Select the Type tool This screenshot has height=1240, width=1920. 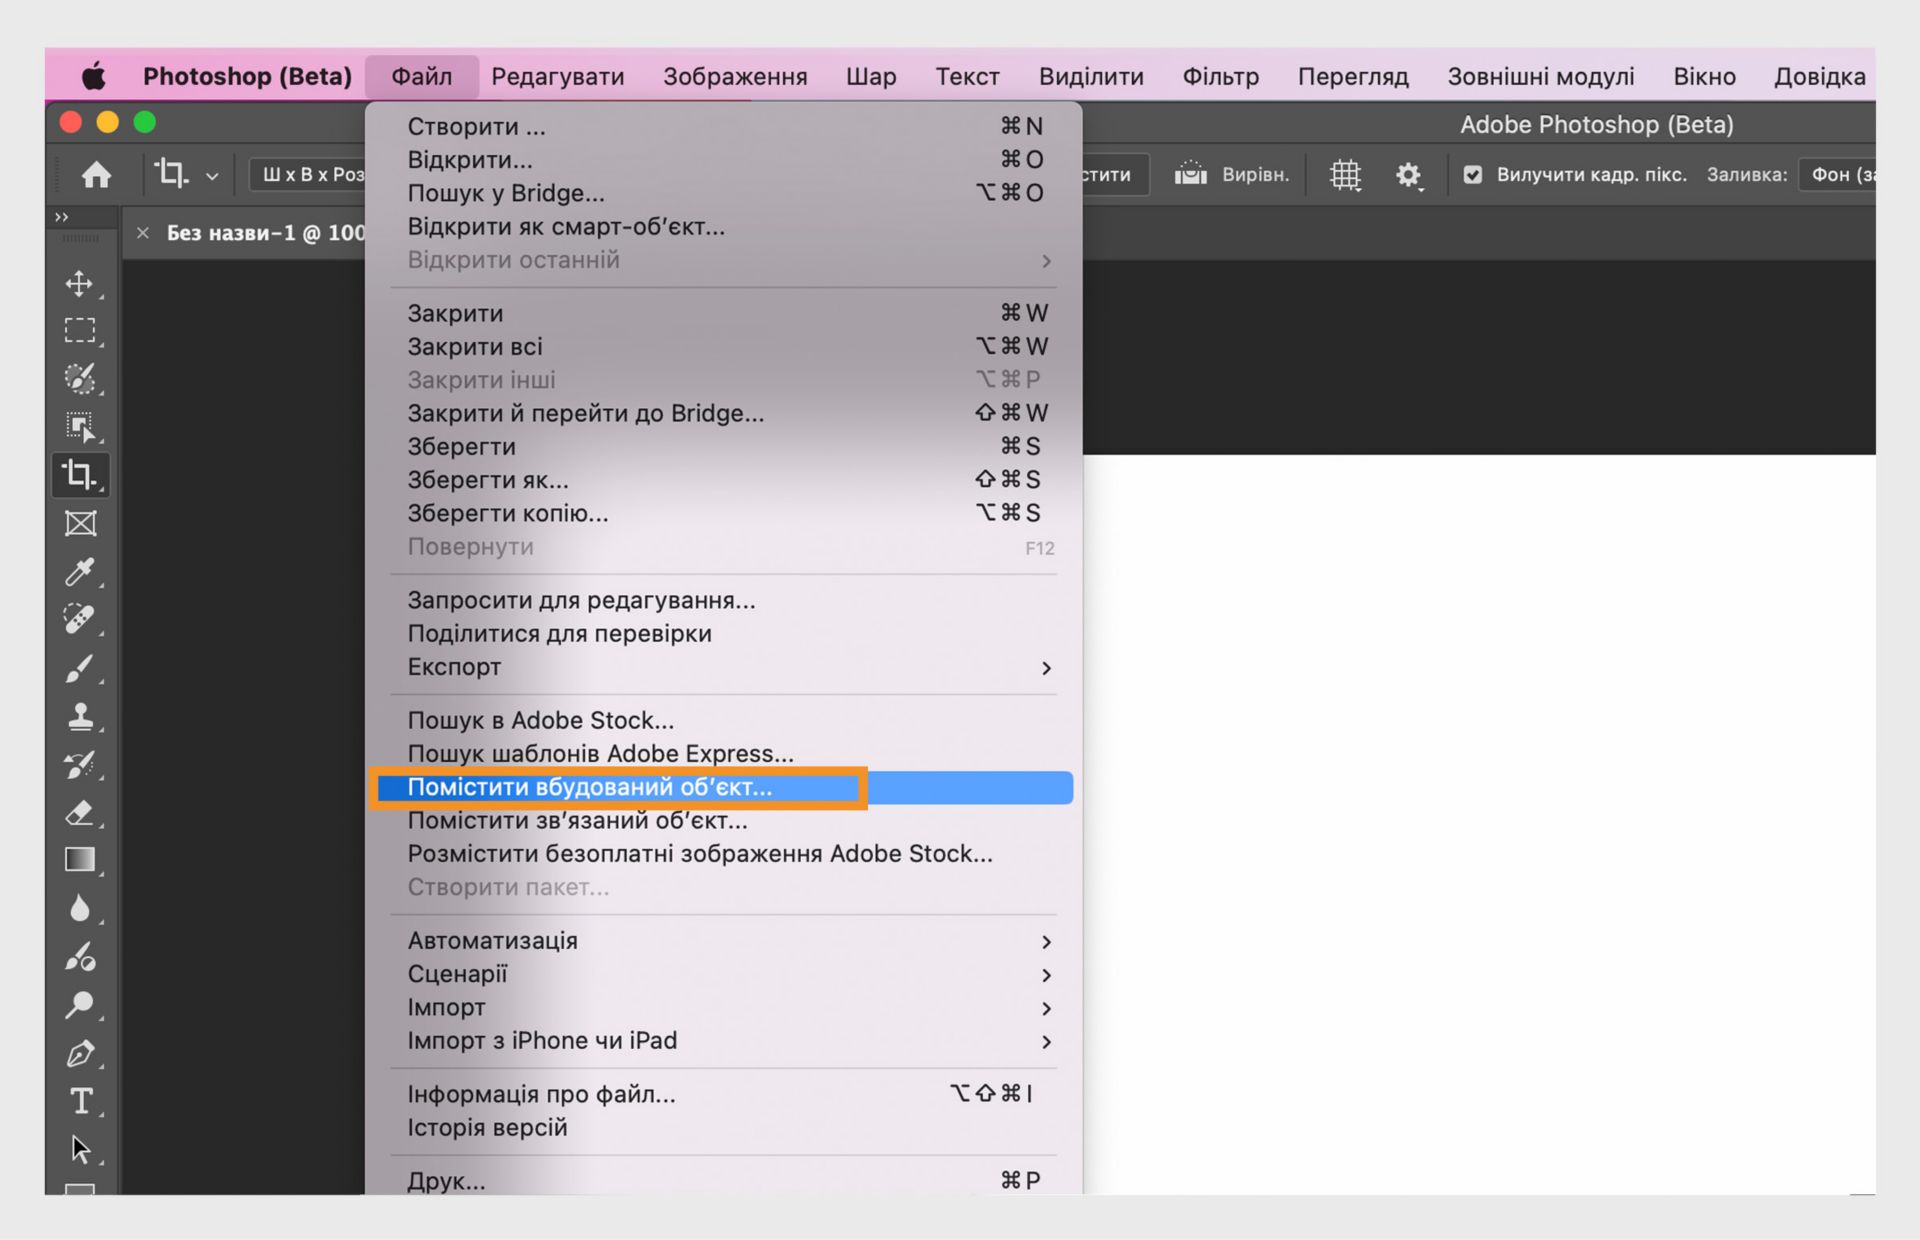(80, 1102)
